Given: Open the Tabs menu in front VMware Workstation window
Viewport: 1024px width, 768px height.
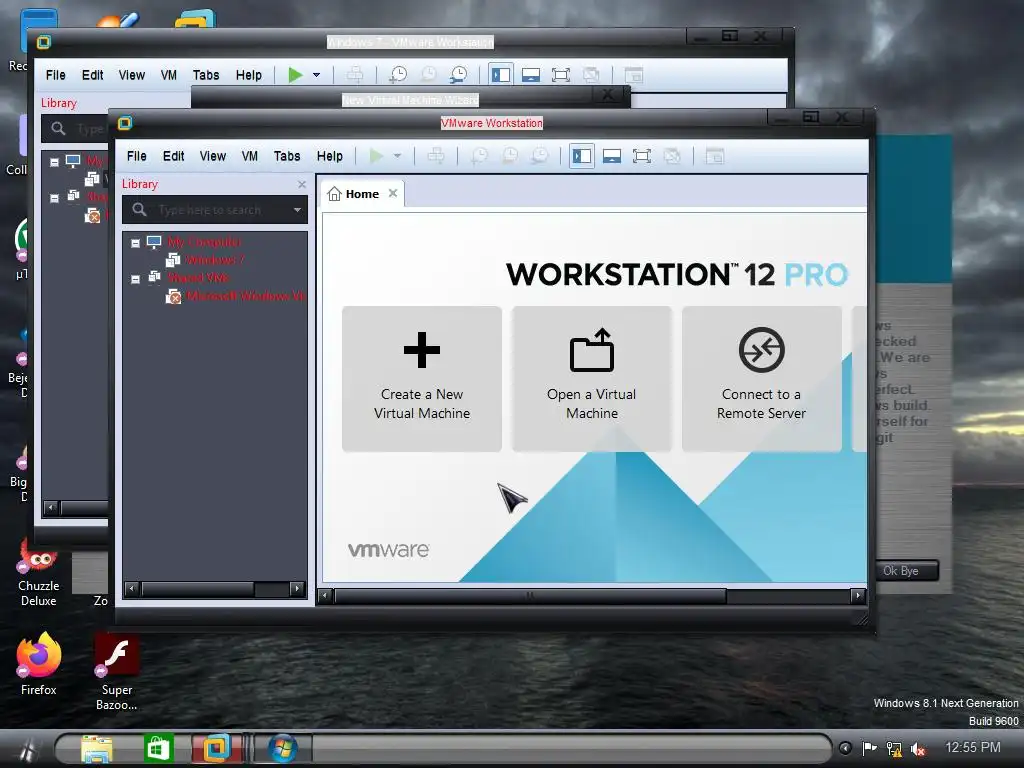Looking at the screenshot, I should click(287, 156).
